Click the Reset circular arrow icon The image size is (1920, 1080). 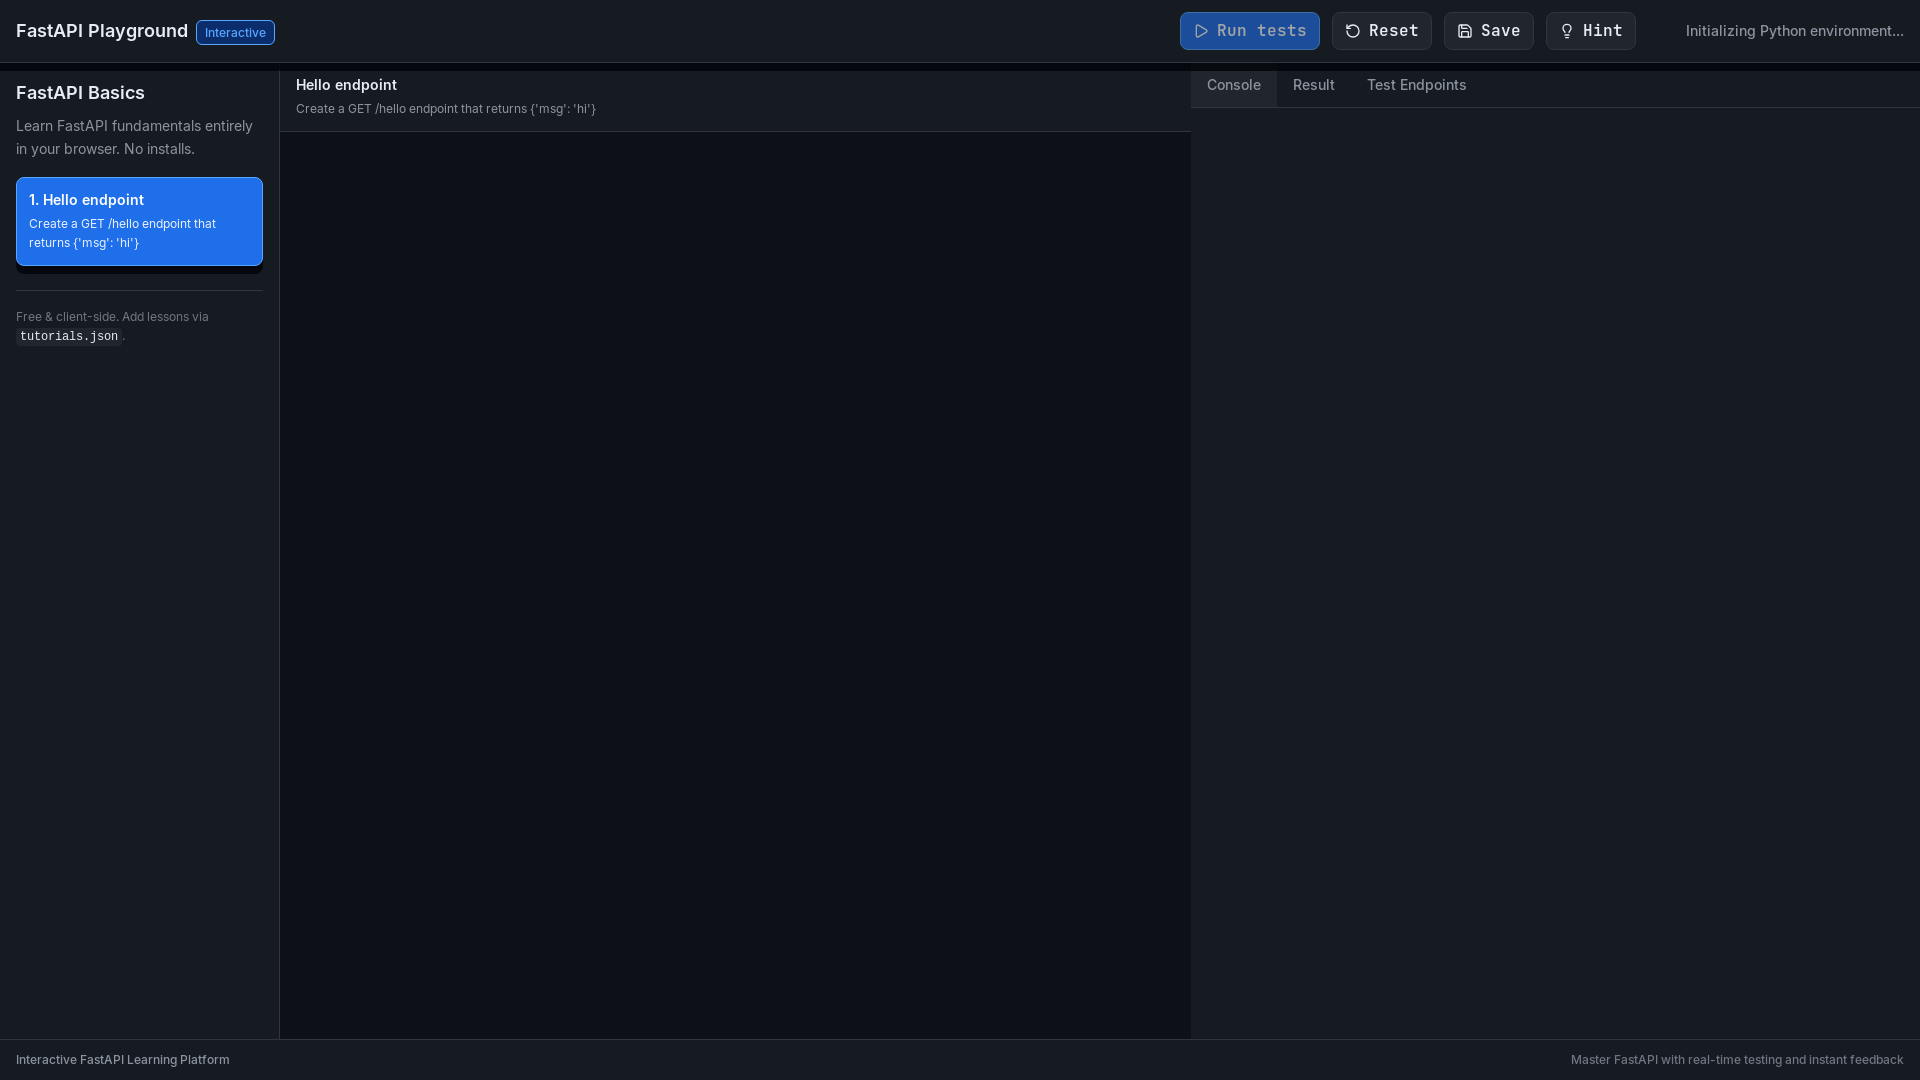pyautogui.click(x=1353, y=31)
